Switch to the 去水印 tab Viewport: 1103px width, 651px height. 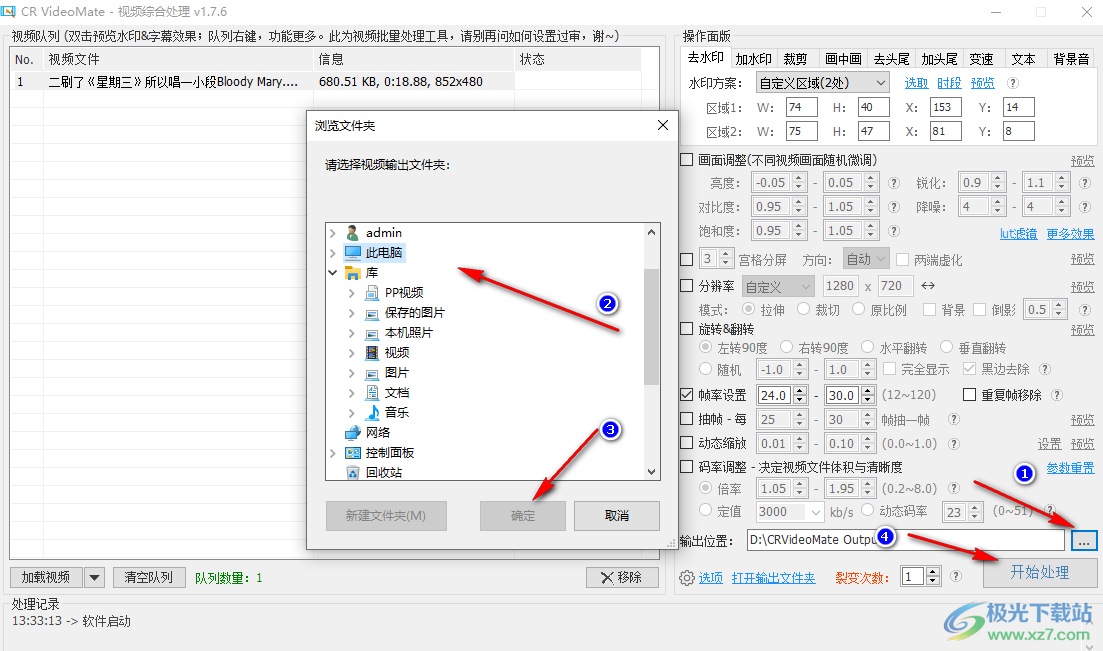(706, 58)
